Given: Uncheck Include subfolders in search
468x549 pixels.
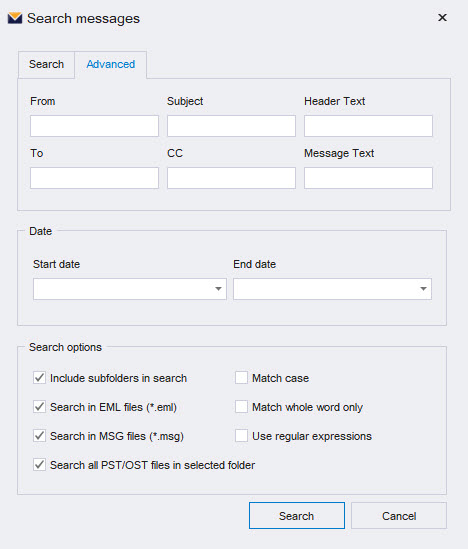Looking at the screenshot, I should [x=40, y=378].
